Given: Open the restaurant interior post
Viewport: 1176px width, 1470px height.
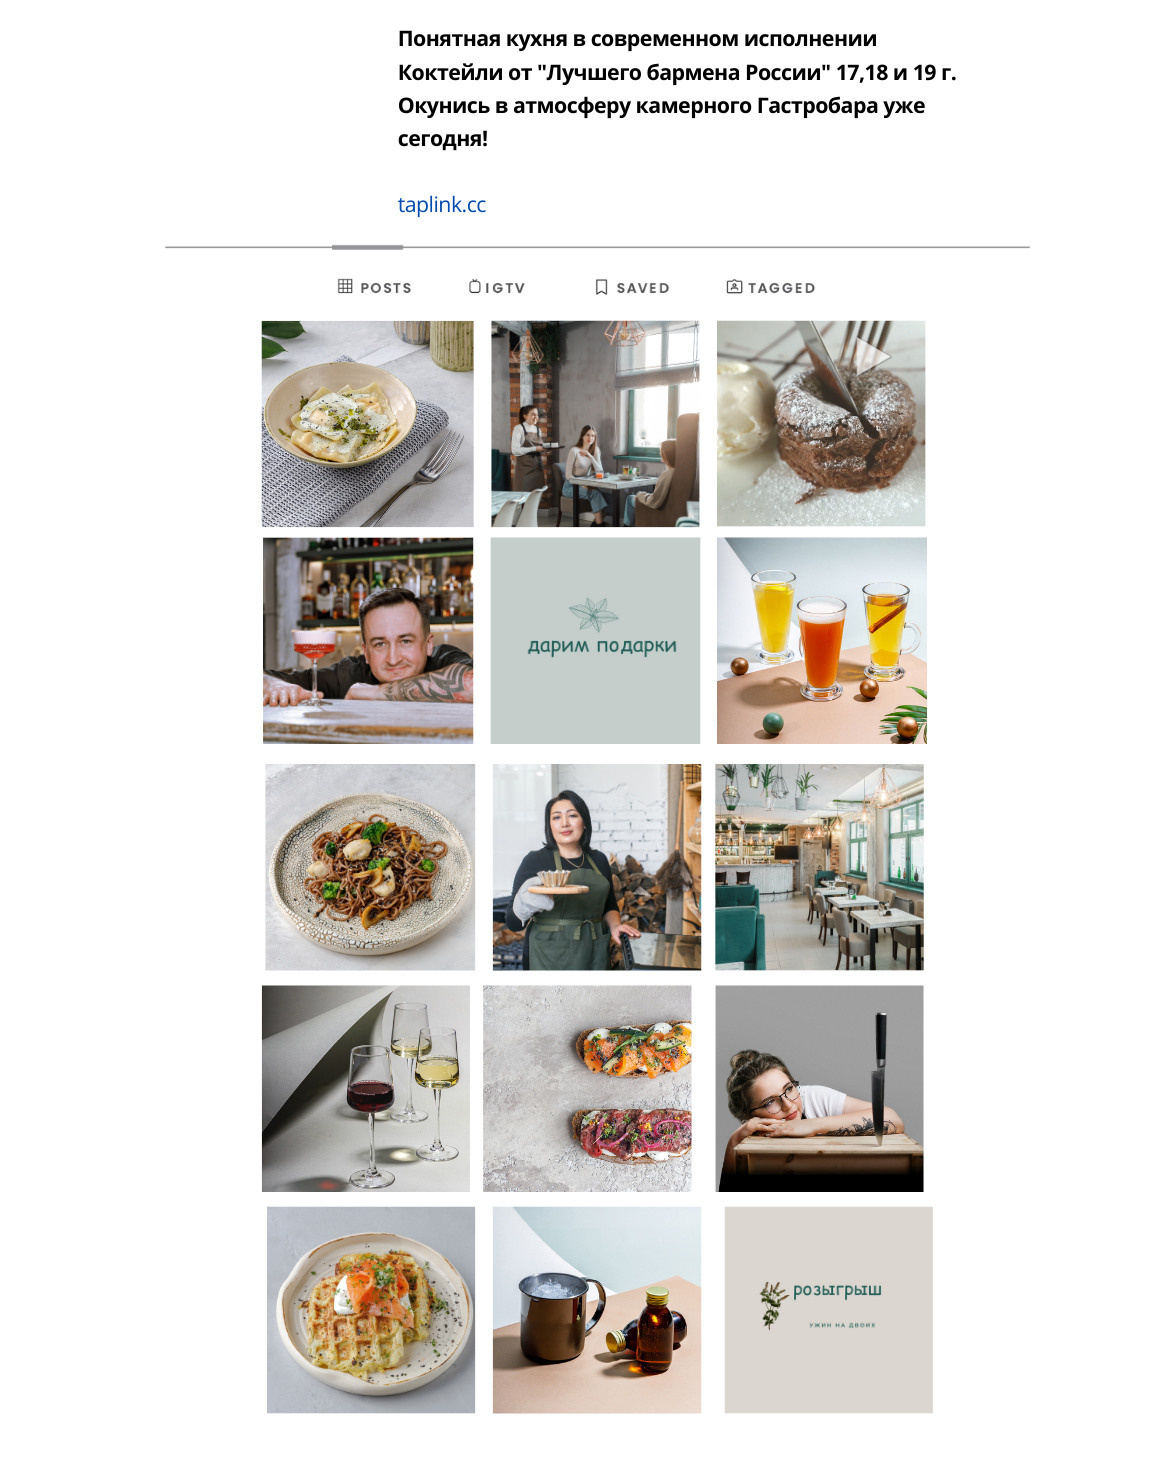Looking at the screenshot, I should [819, 867].
